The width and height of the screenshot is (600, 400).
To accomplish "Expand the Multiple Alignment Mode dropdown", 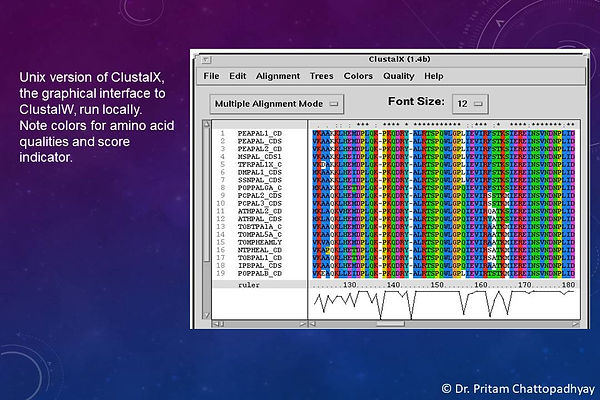I will pos(277,104).
